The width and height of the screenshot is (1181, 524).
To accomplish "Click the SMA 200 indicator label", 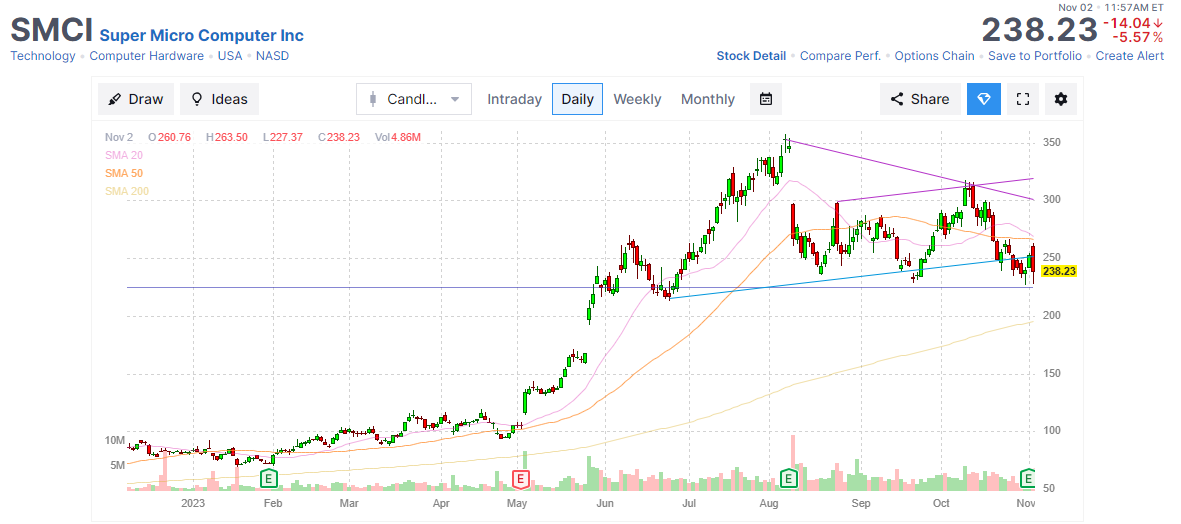I will [127, 191].
